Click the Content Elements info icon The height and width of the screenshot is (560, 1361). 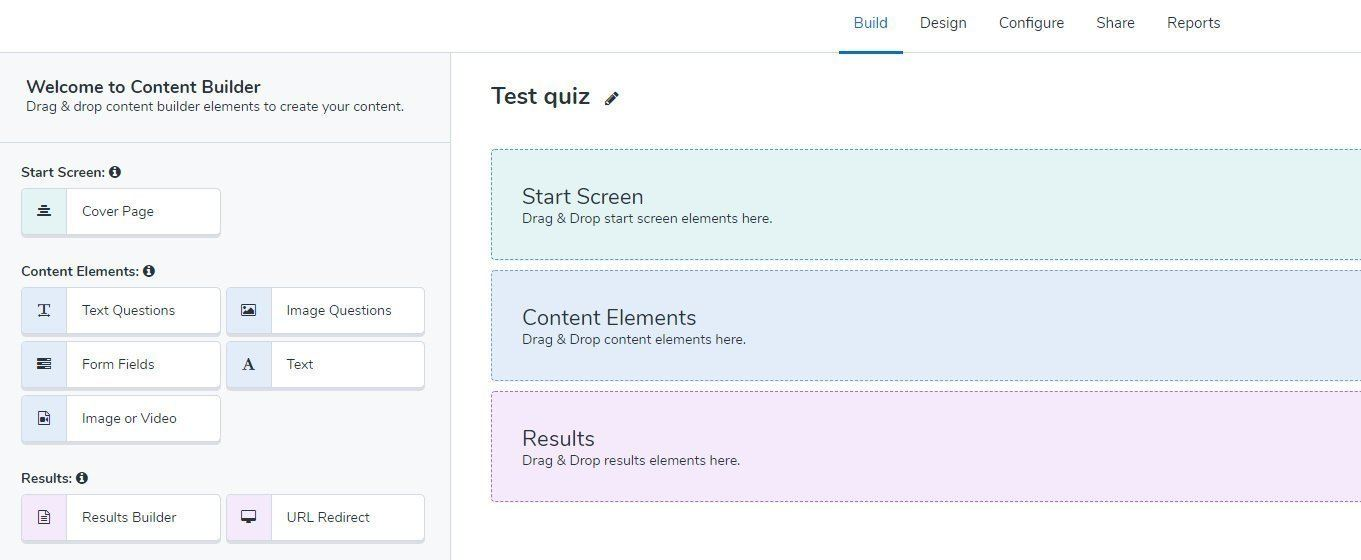tap(149, 271)
